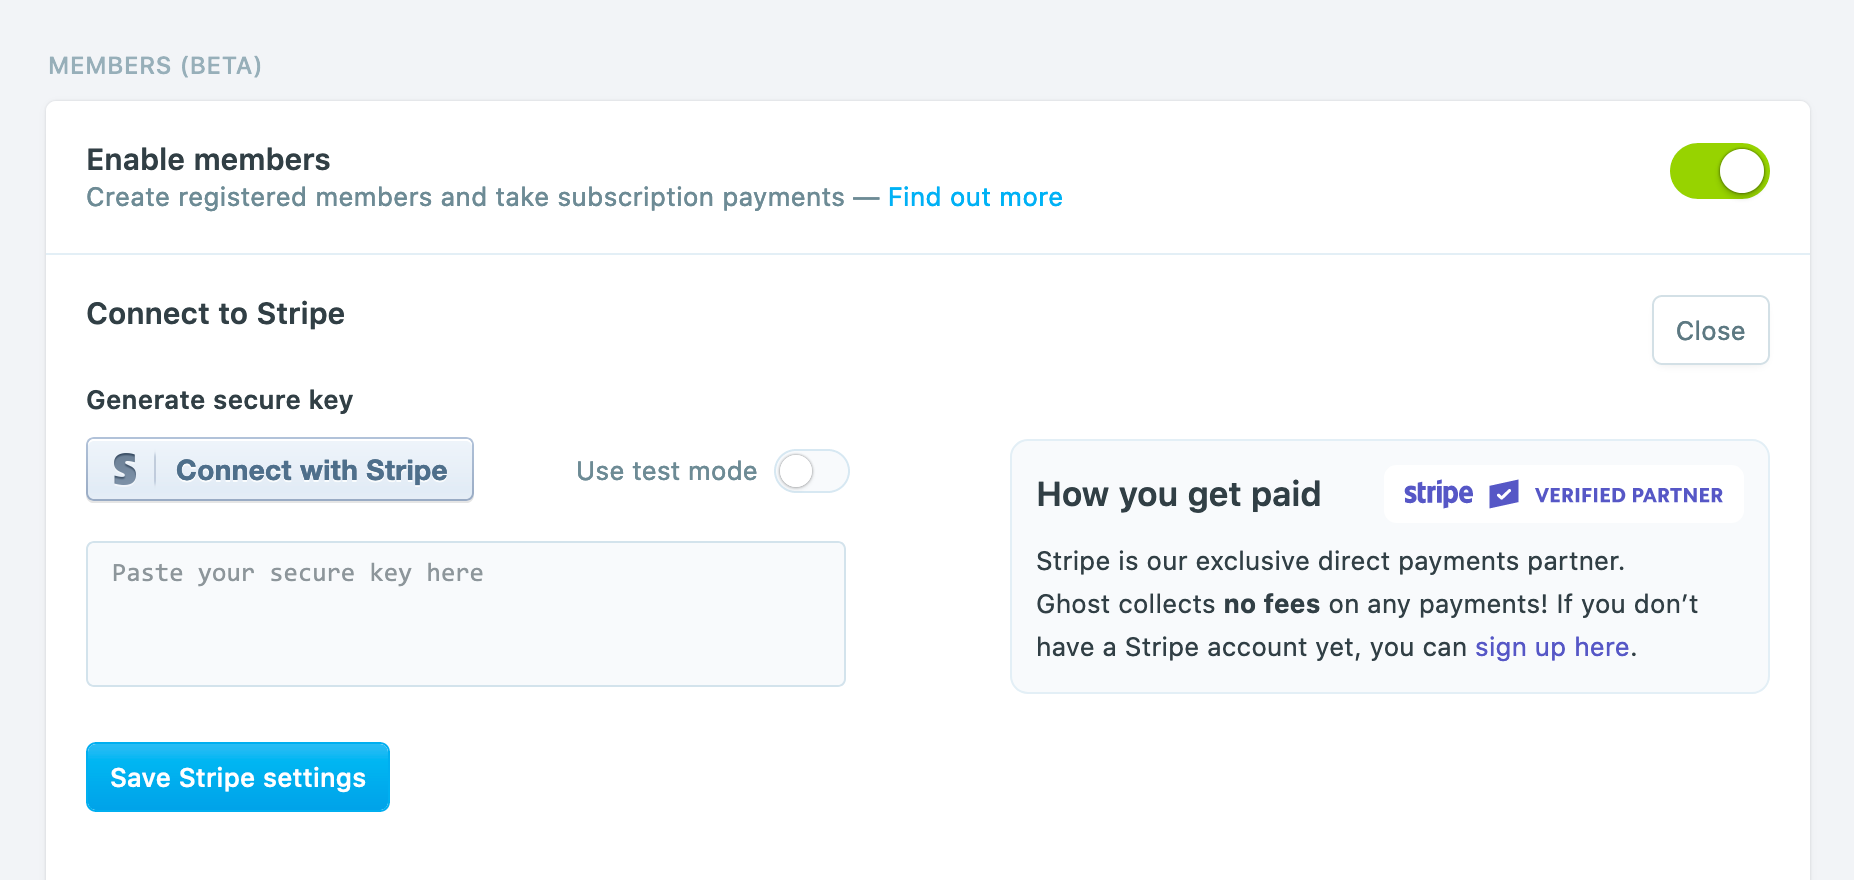This screenshot has width=1854, height=880.
Task: Click the Stripe "S" icon on the Connect button
Action: tap(124, 470)
